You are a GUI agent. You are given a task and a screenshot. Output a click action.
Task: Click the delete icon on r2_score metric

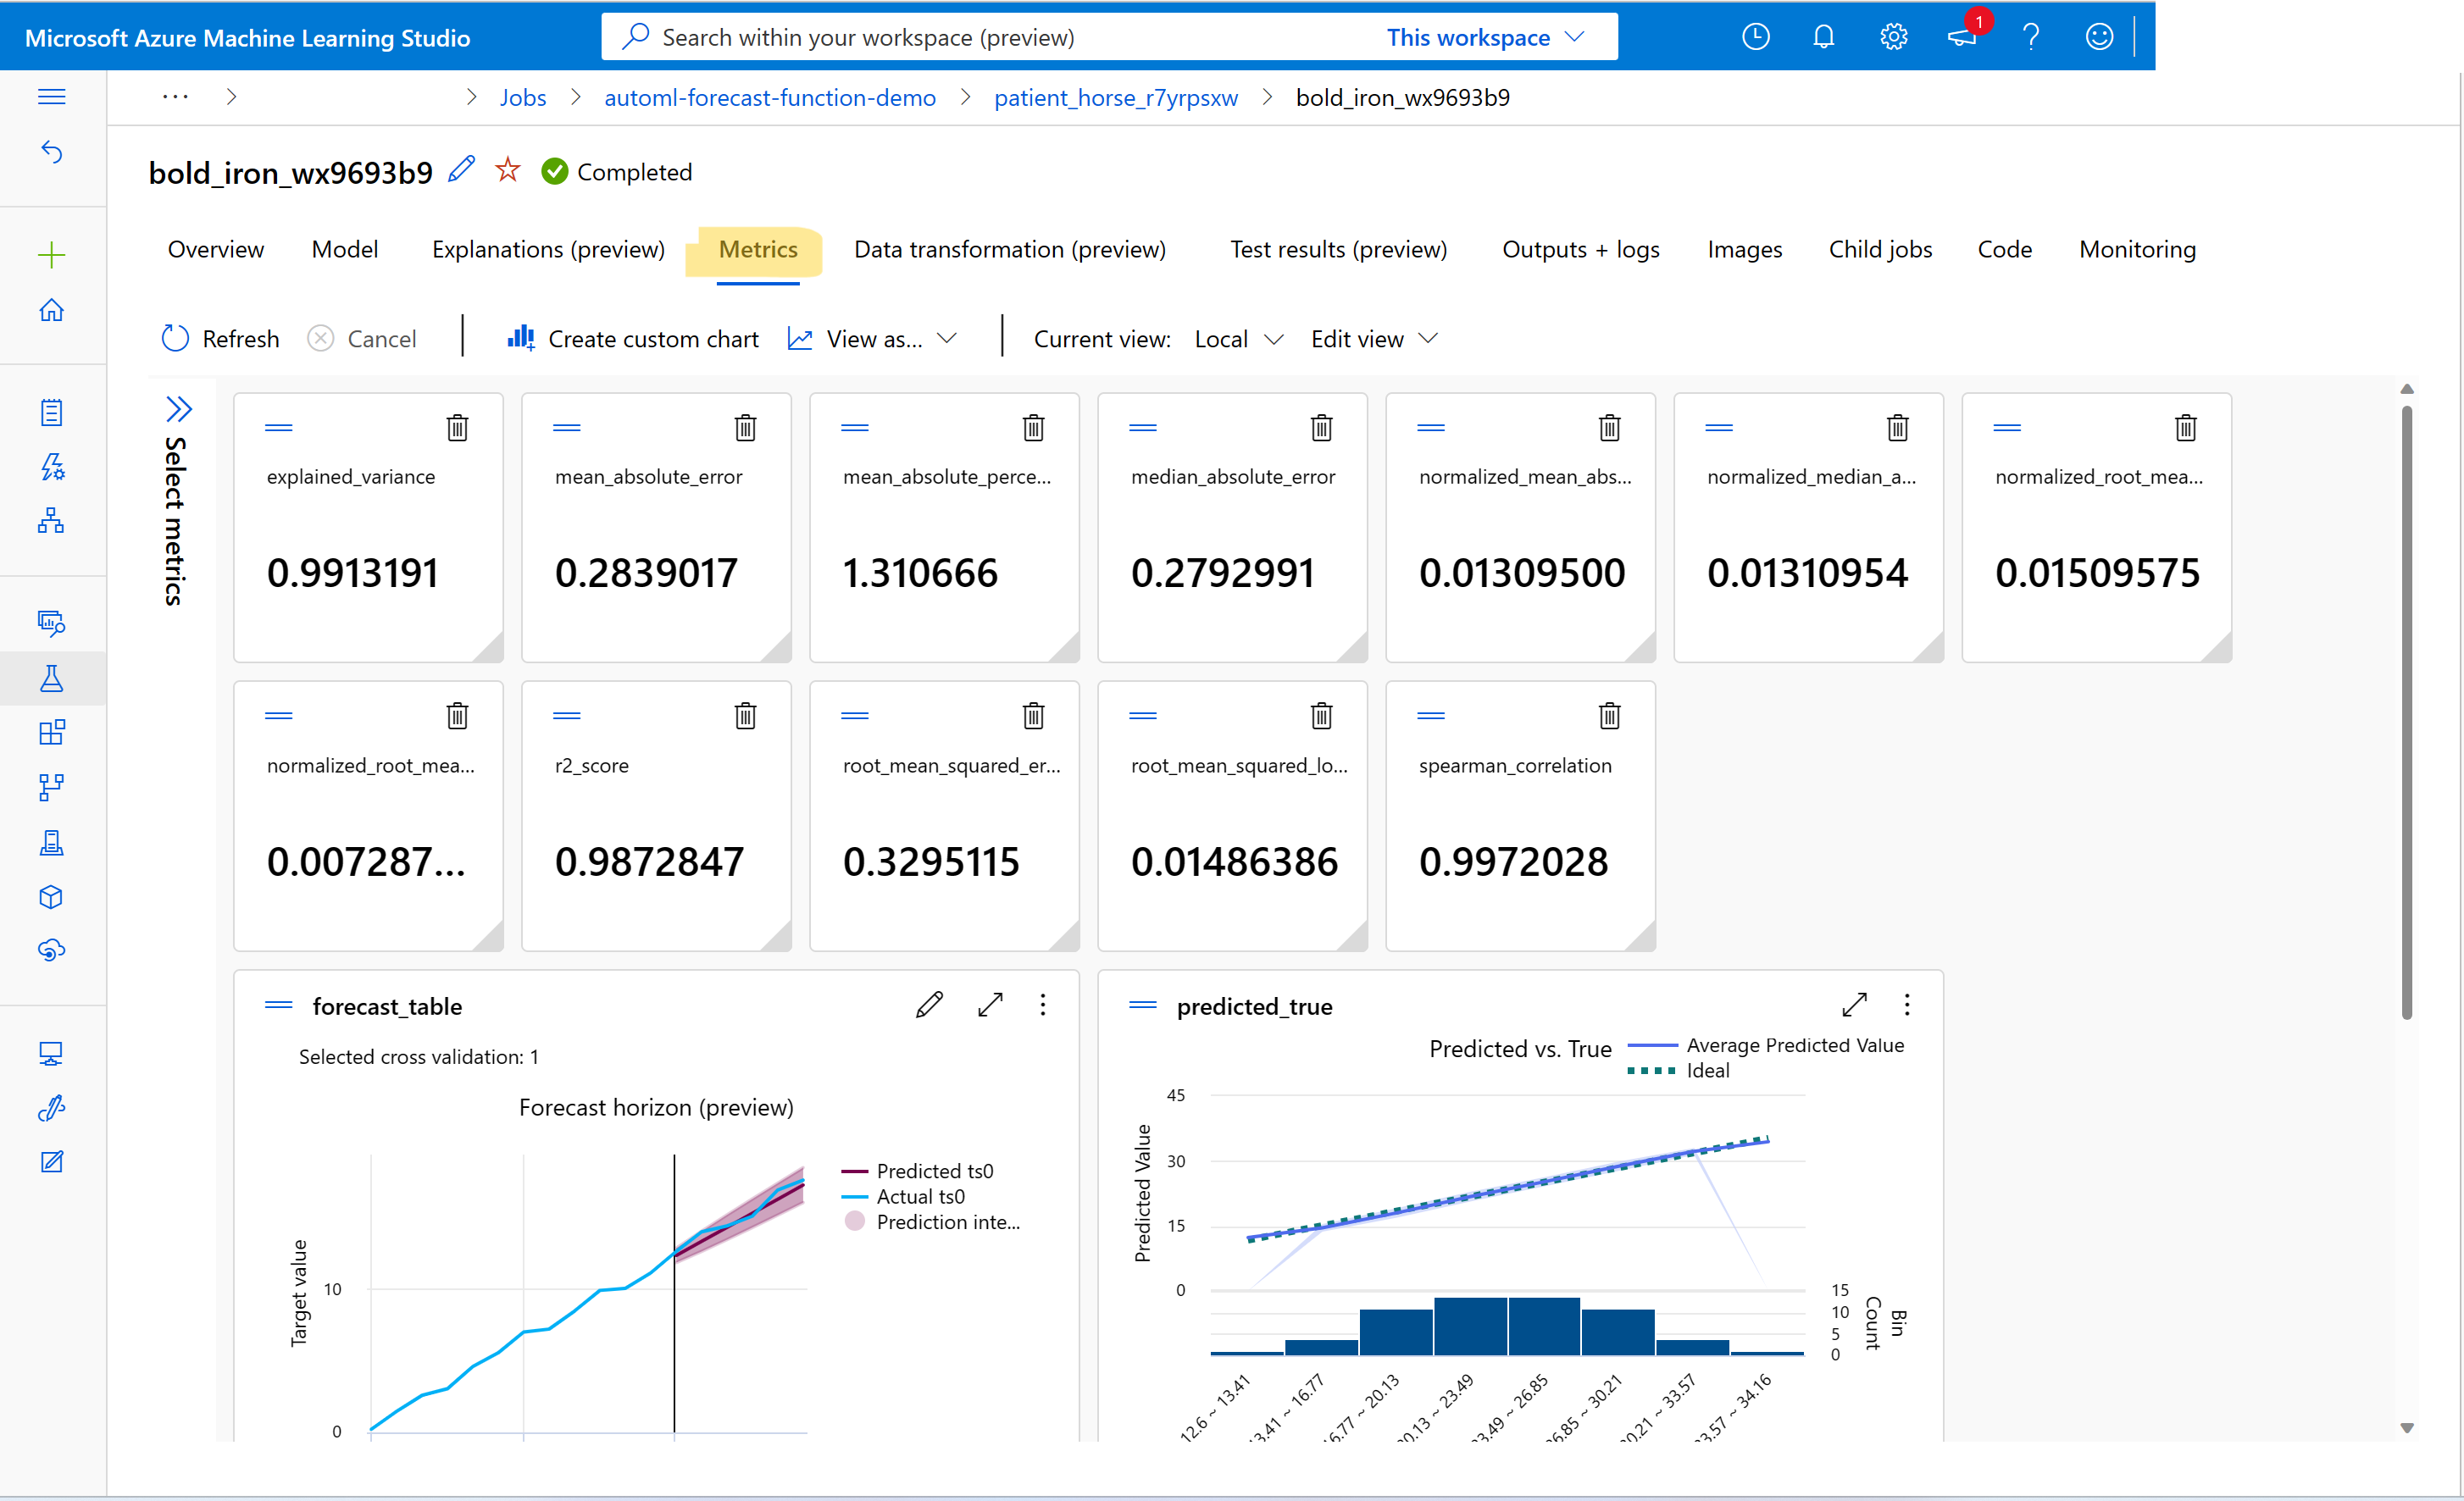click(x=746, y=716)
